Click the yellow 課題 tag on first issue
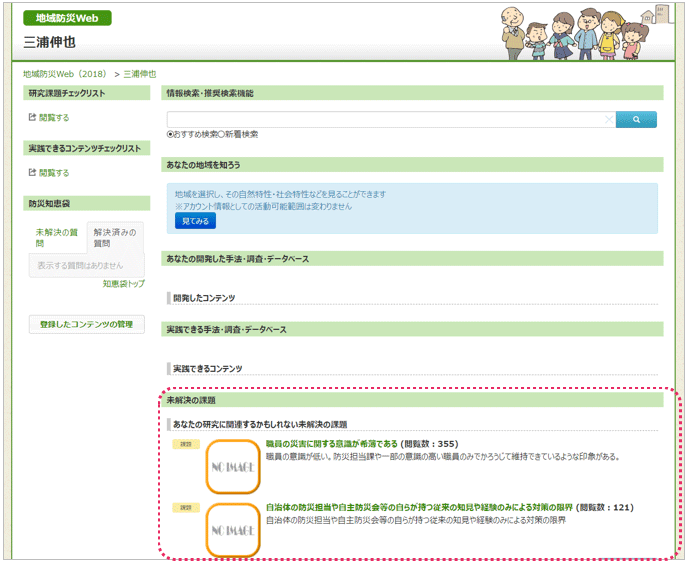 (187, 443)
